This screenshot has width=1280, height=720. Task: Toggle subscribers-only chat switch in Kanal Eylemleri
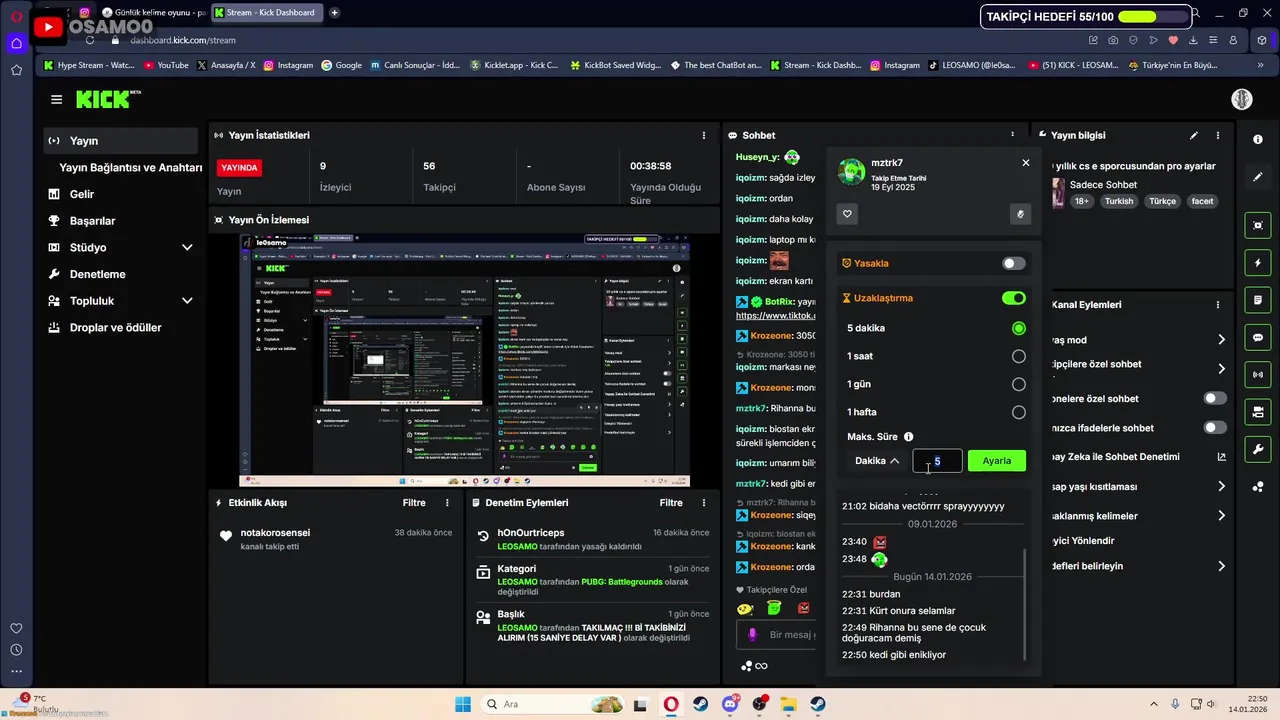(1215, 398)
